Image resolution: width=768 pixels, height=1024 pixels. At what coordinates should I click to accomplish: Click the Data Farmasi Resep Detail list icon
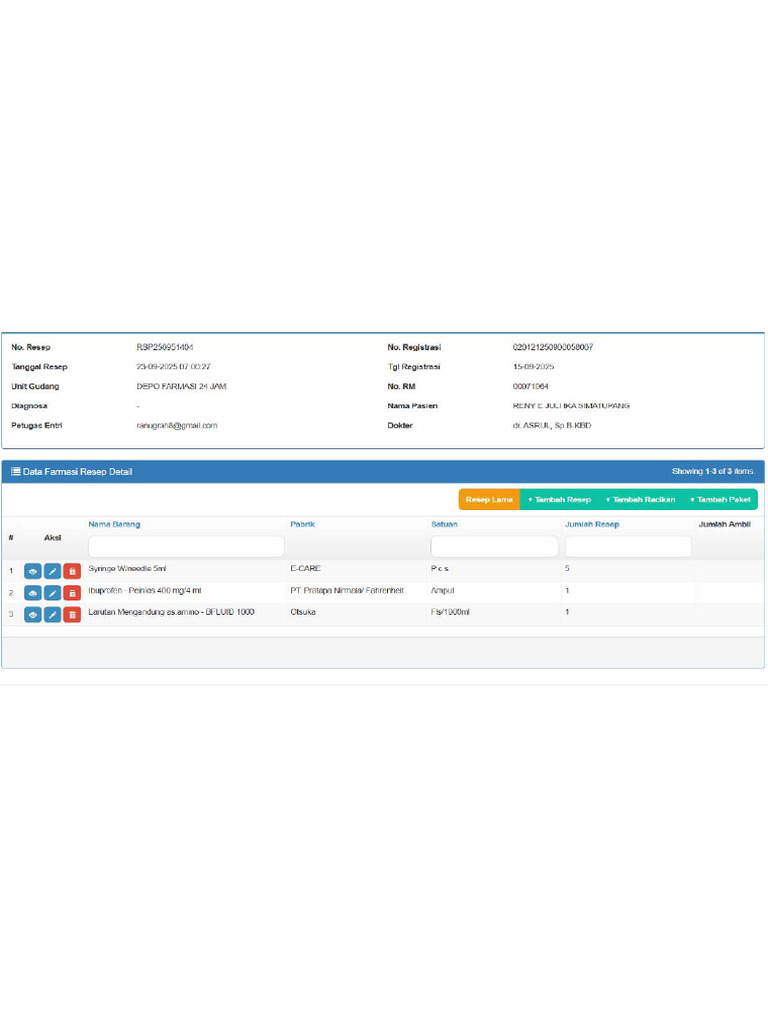[16, 472]
